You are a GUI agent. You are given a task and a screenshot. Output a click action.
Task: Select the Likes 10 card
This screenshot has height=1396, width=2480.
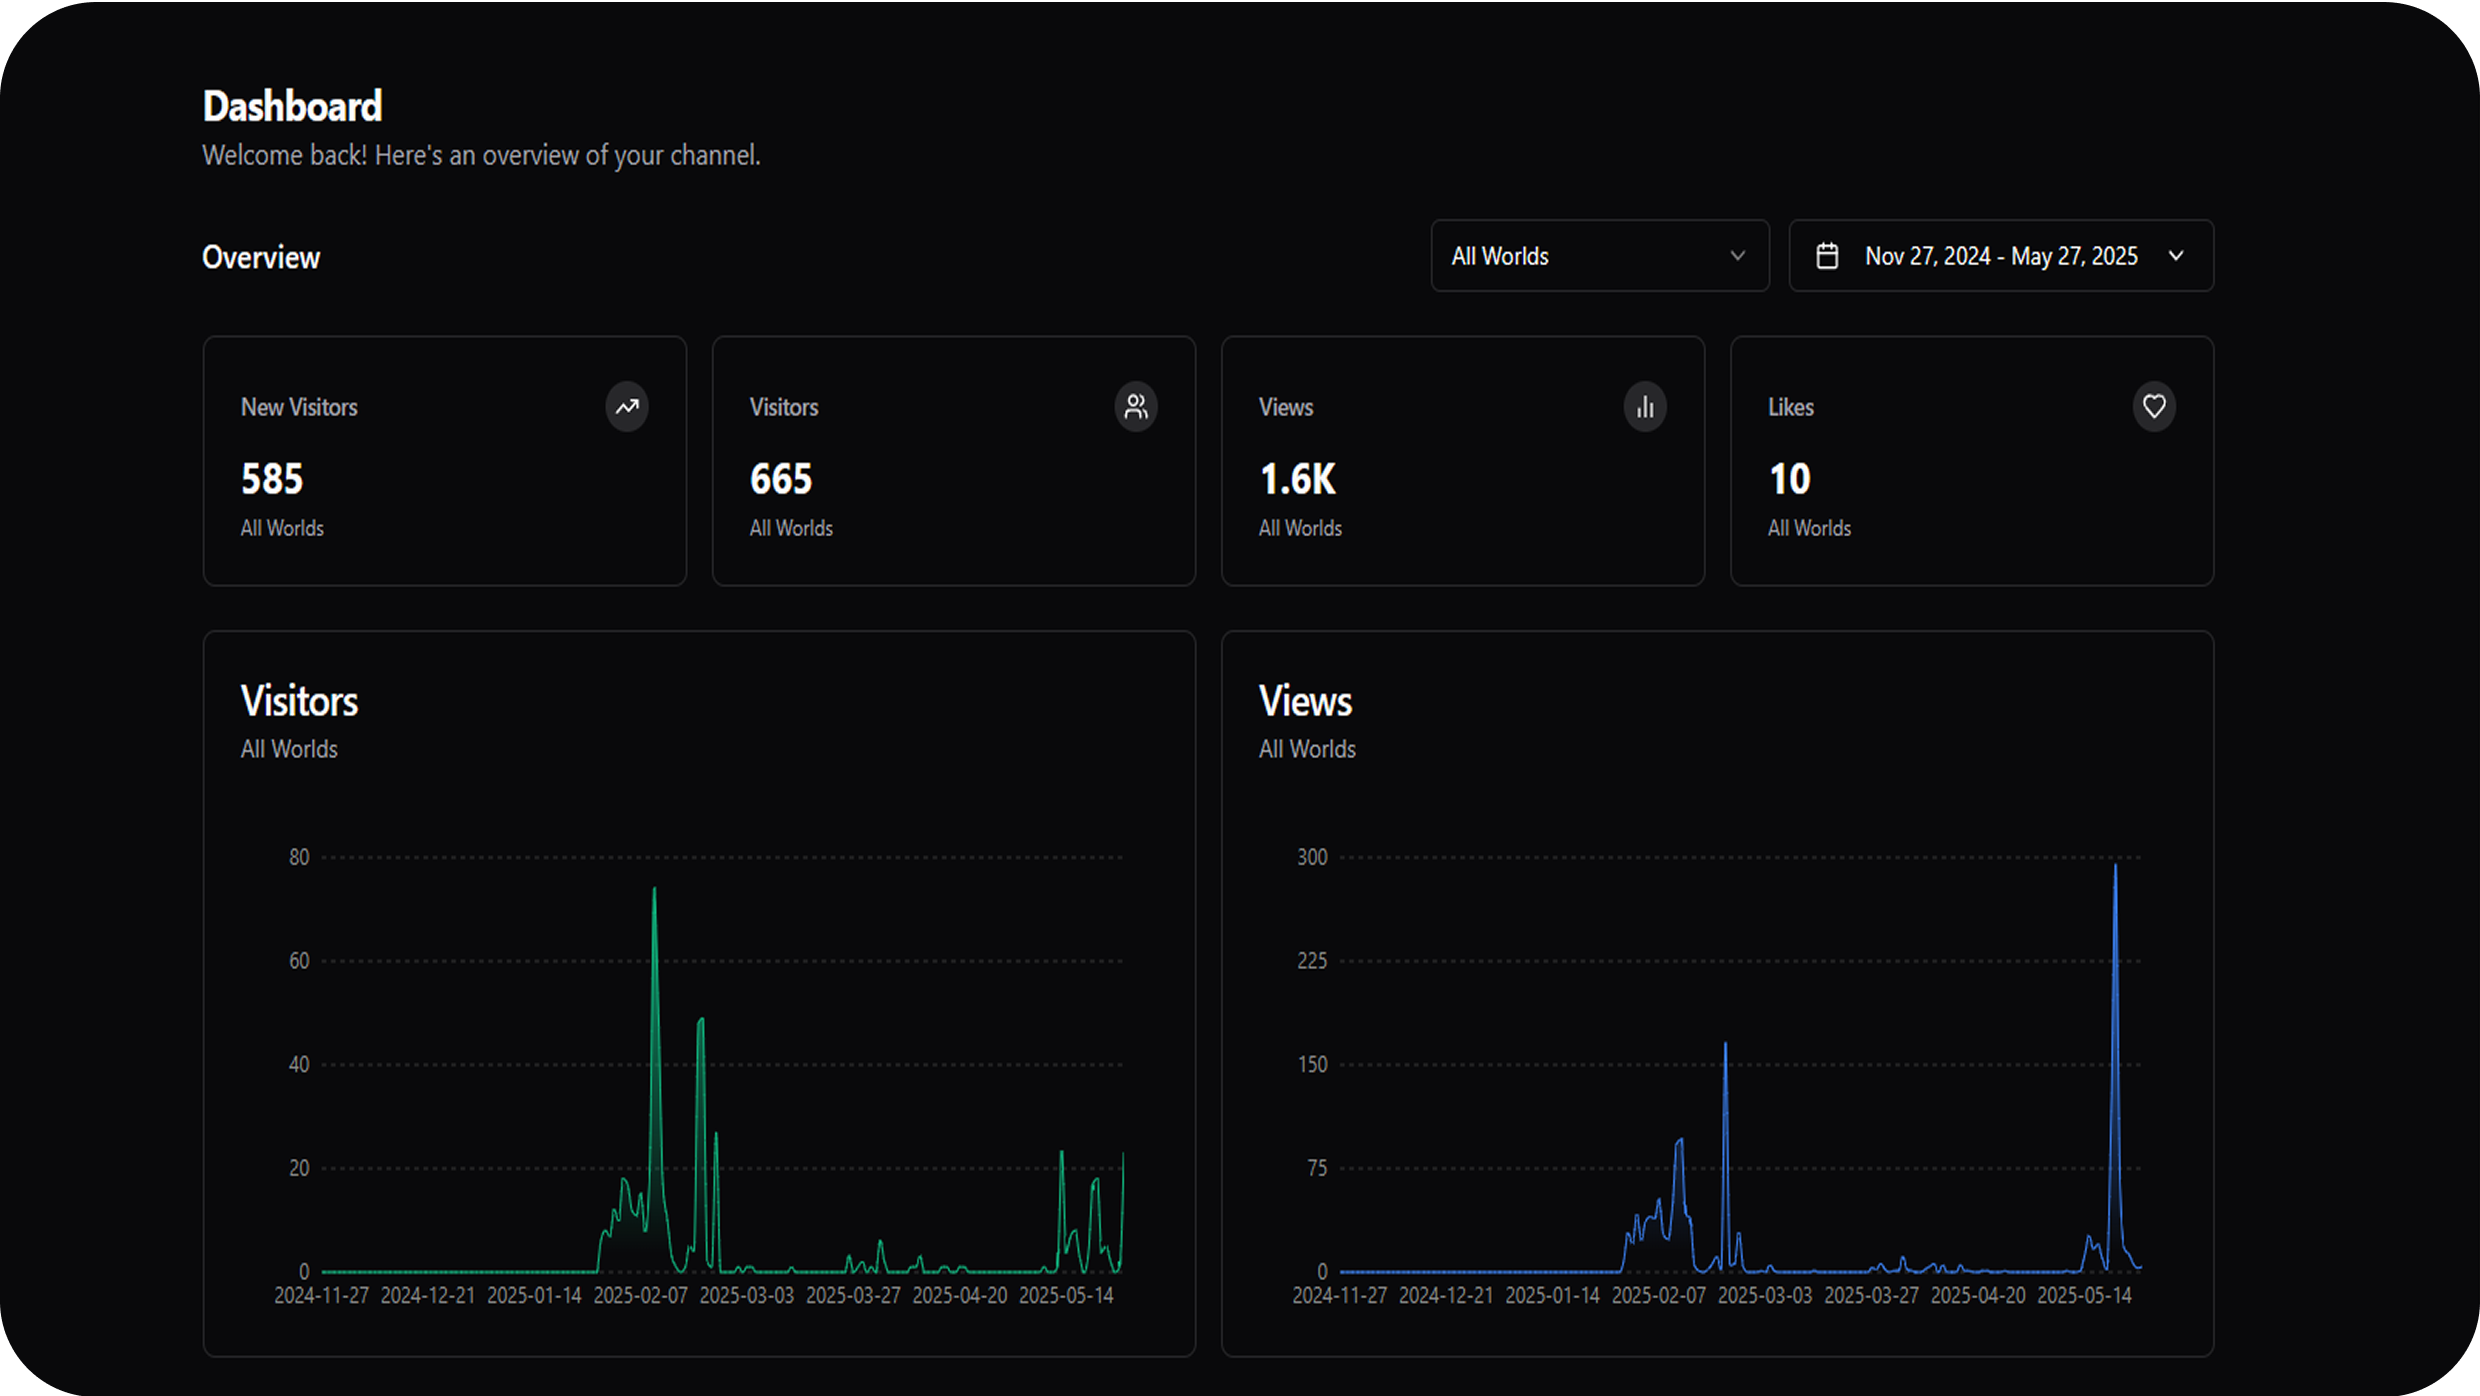click(1971, 461)
